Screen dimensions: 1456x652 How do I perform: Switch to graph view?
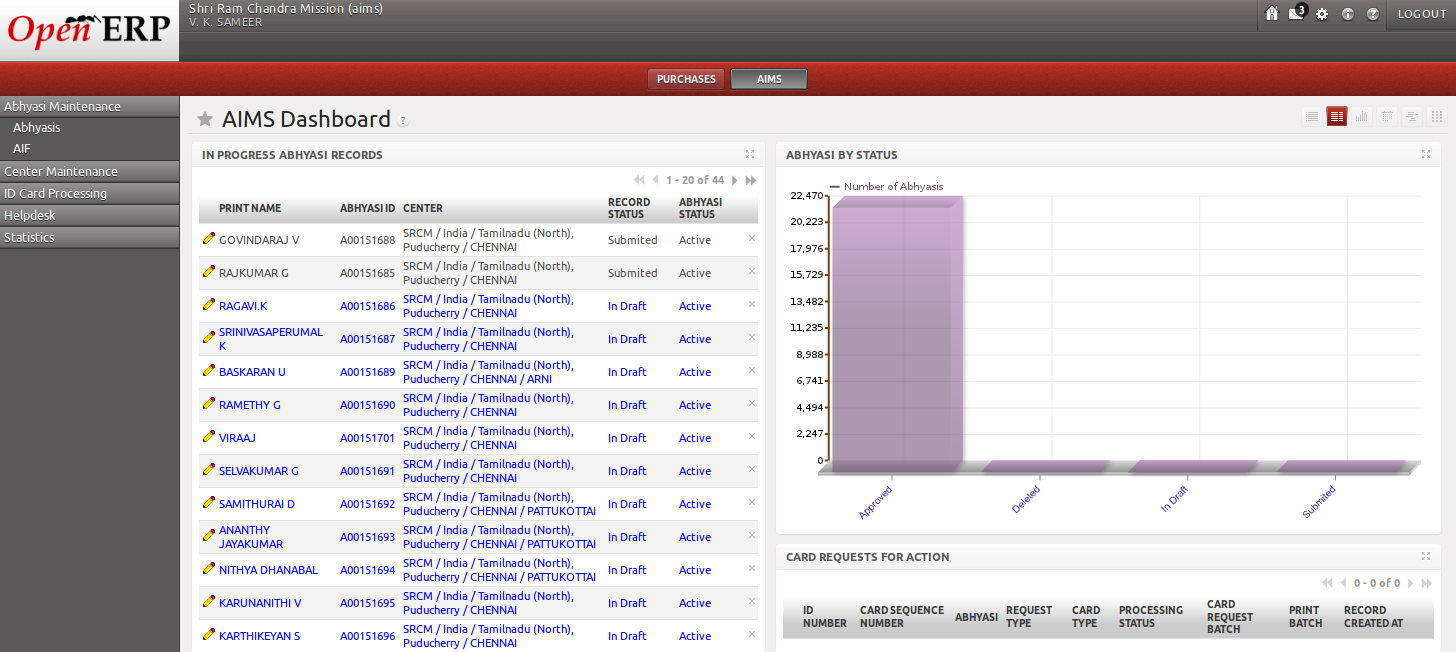tap(1362, 117)
